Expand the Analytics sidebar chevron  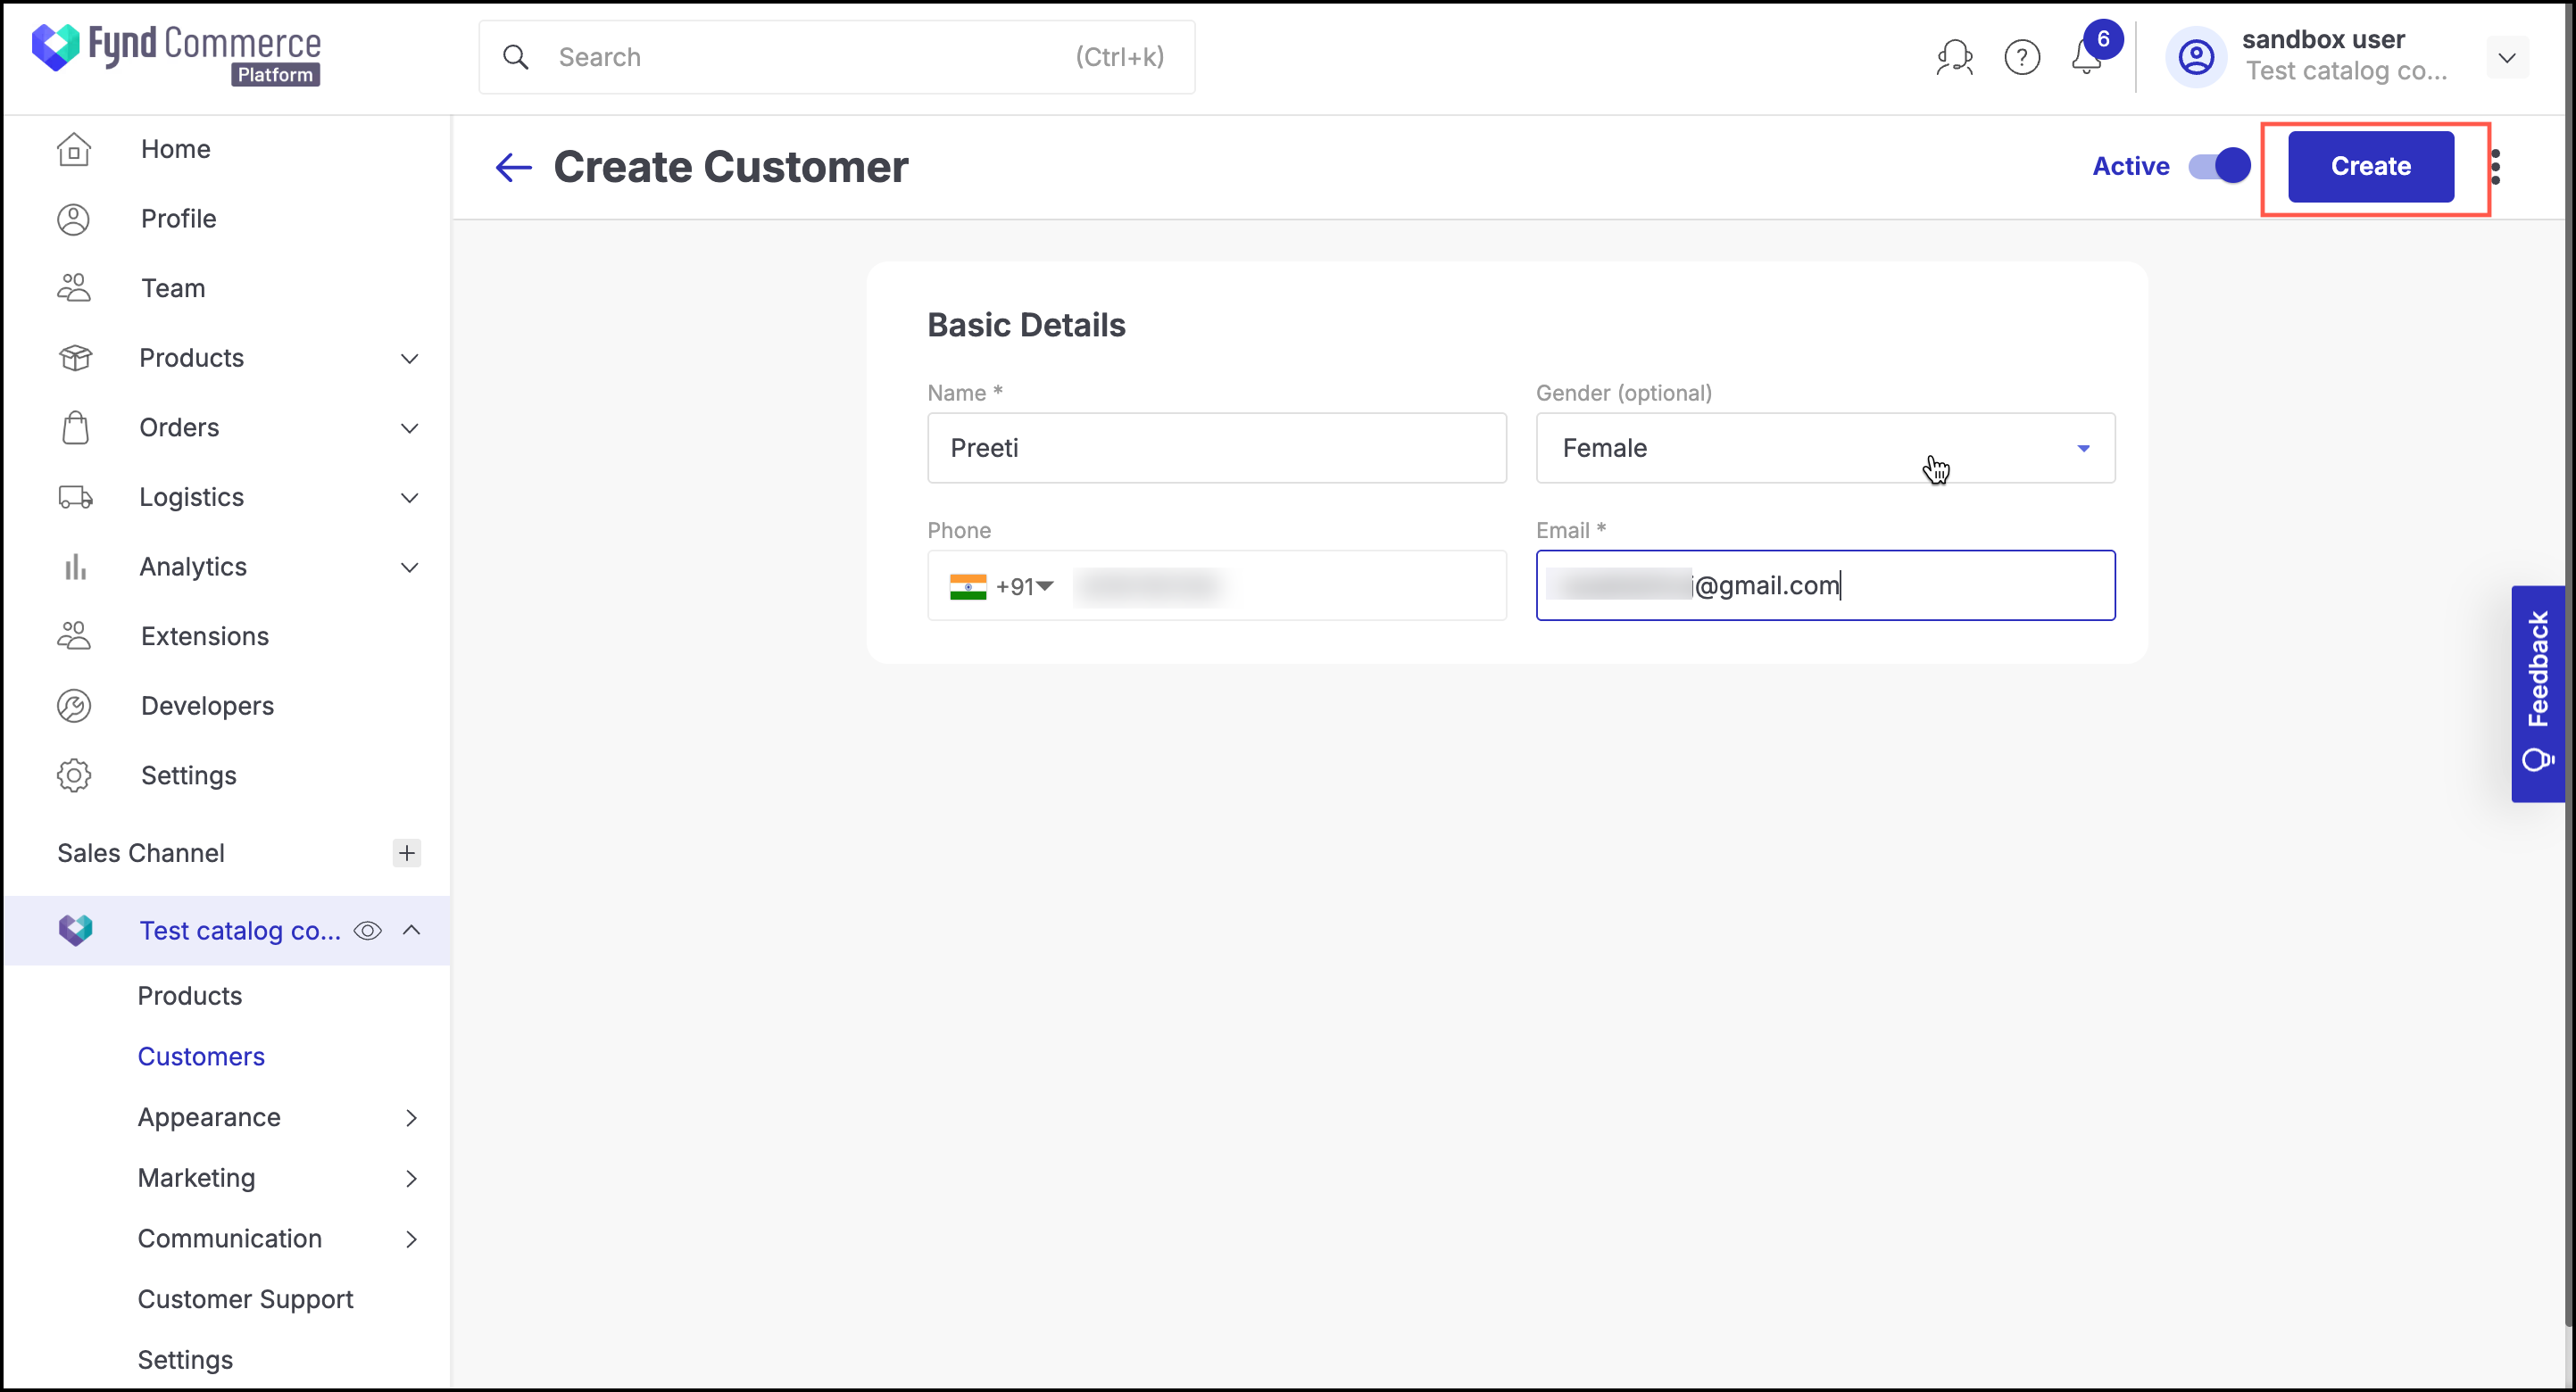tap(409, 567)
